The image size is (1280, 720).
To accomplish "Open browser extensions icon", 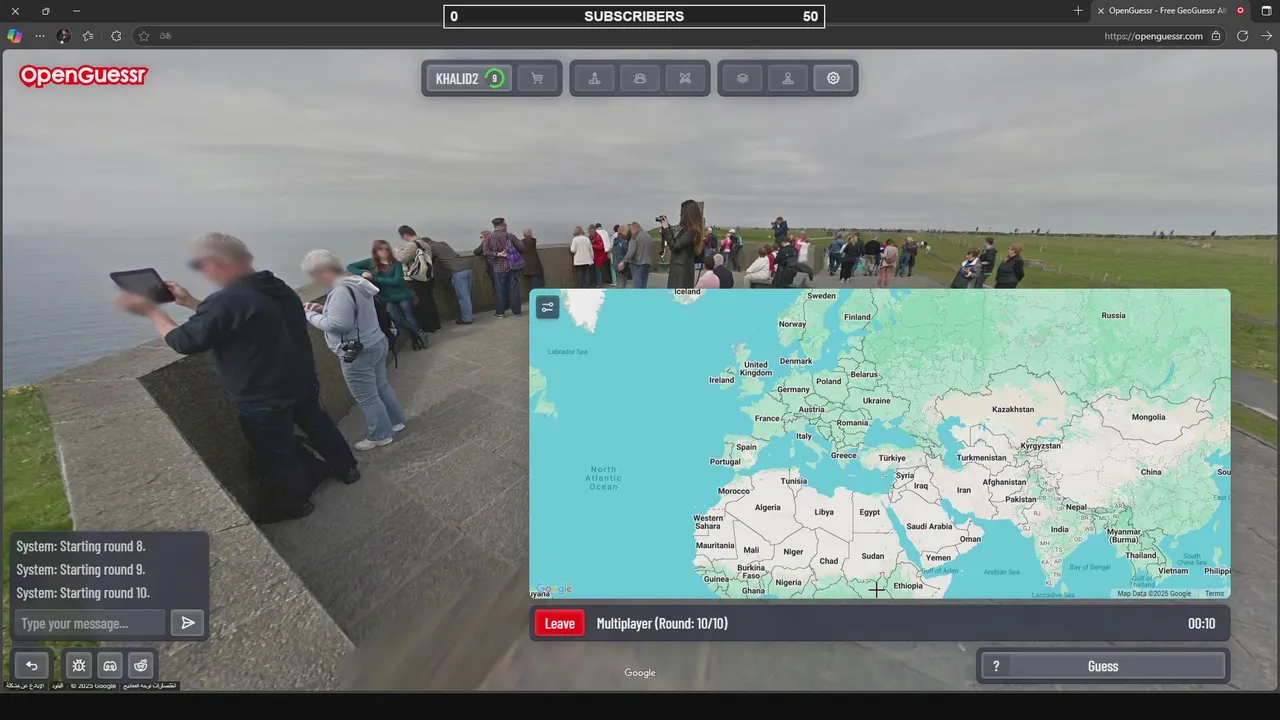I will pyautogui.click(x=116, y=36).
